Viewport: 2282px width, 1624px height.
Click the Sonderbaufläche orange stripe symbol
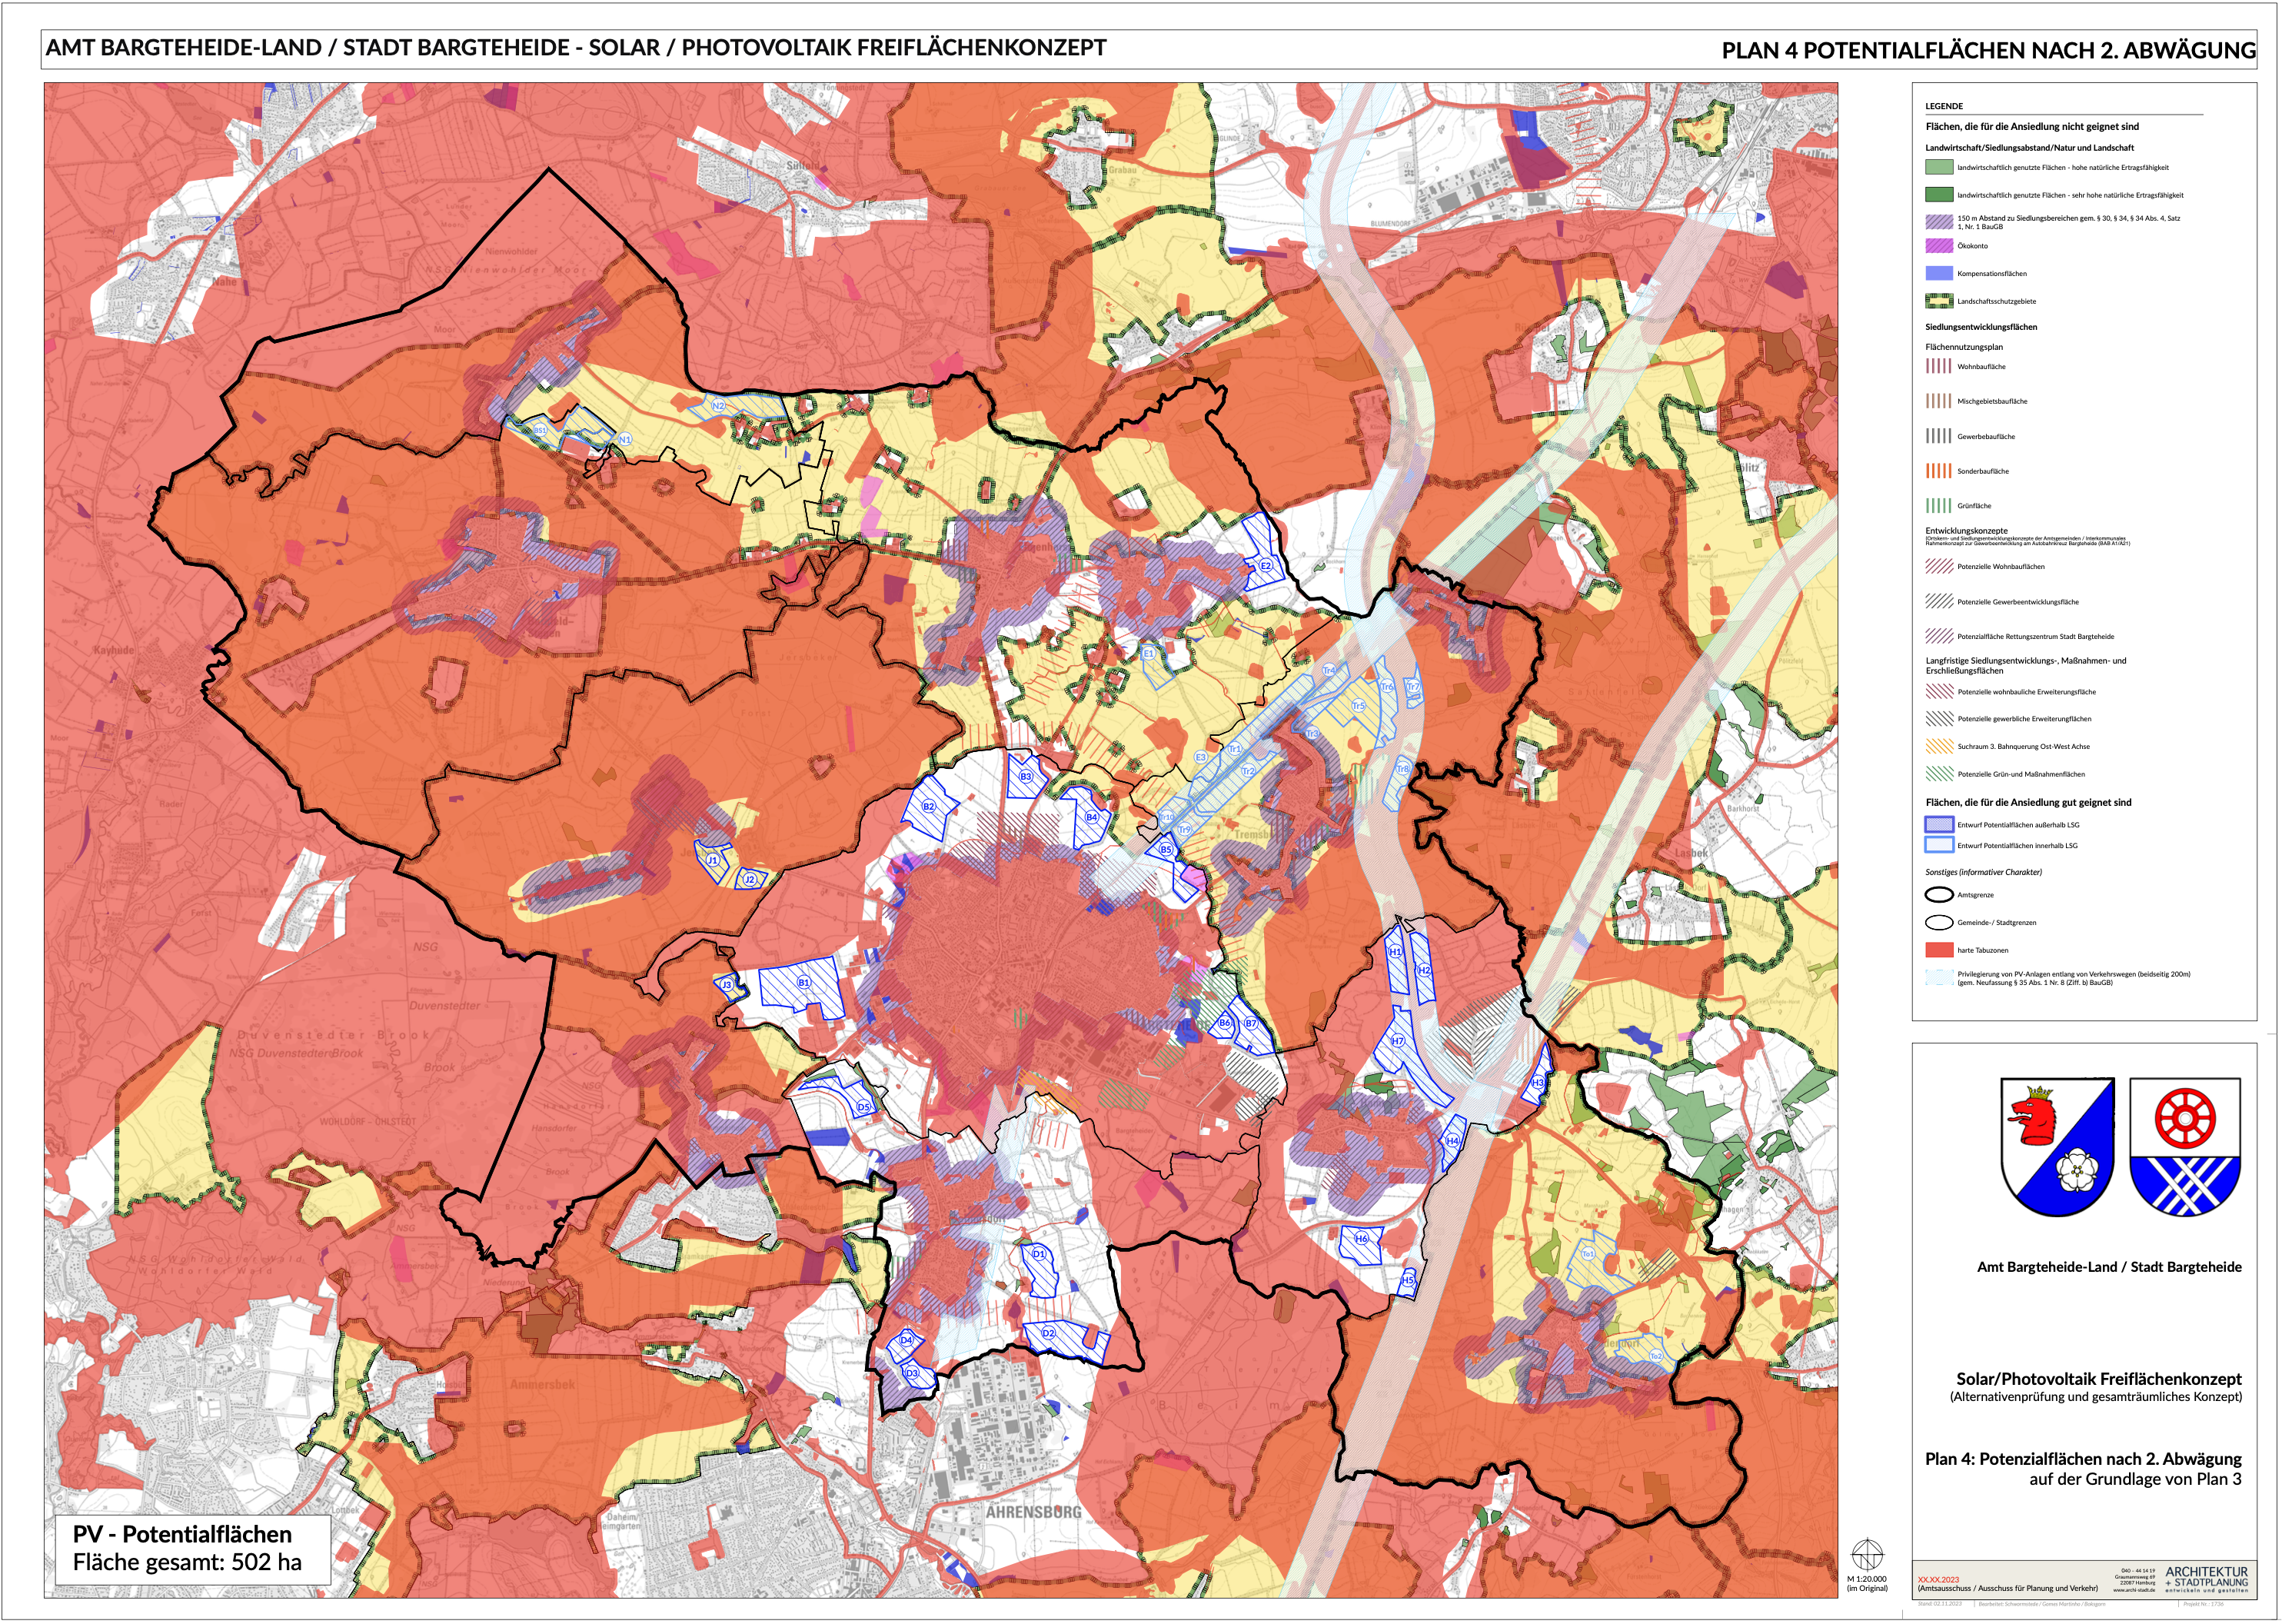coord(1939,471)
